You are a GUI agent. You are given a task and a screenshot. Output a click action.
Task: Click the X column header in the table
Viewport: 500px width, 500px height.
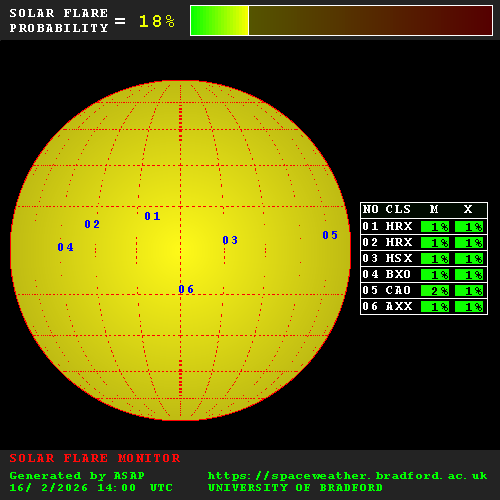[x=468, y=209]
